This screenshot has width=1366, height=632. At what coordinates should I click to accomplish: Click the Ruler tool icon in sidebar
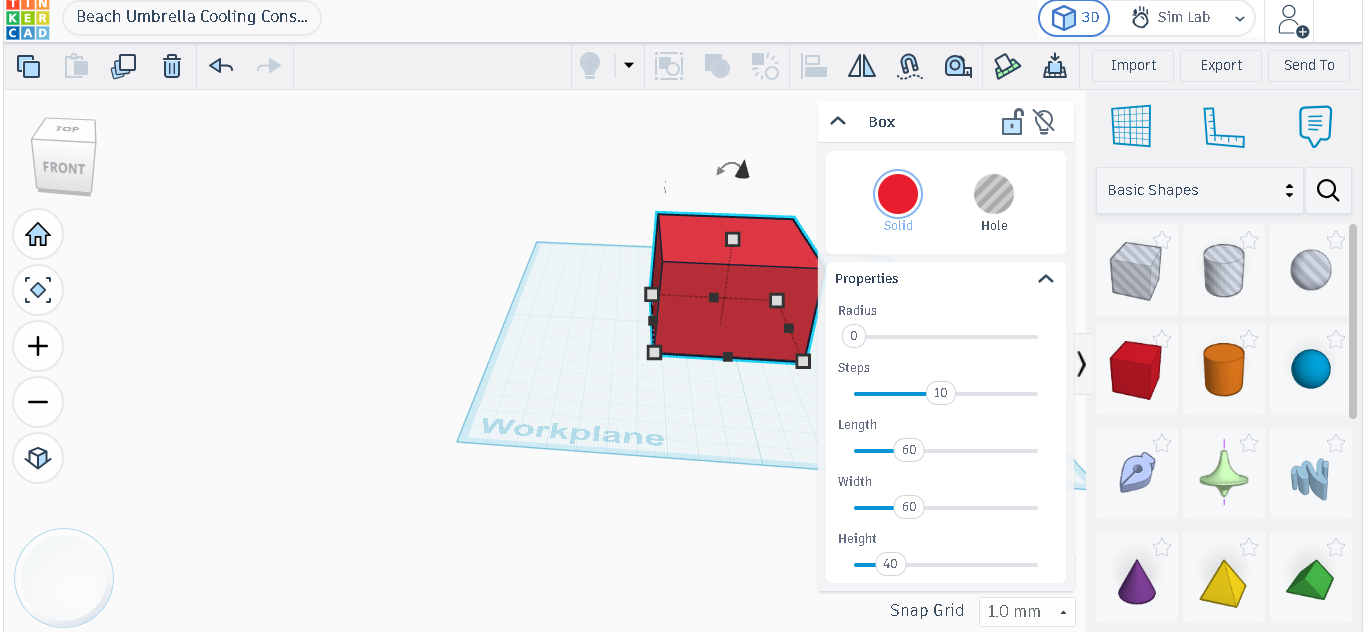point(1223,127)
